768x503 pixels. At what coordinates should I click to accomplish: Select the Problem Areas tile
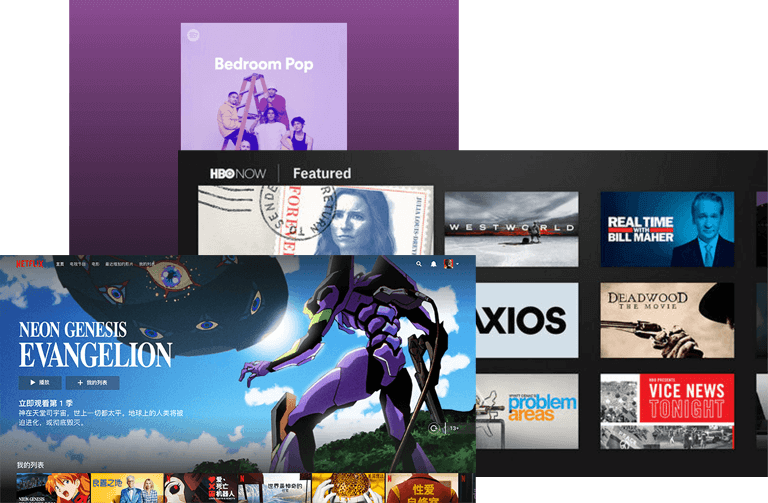(x=526, y=411)
